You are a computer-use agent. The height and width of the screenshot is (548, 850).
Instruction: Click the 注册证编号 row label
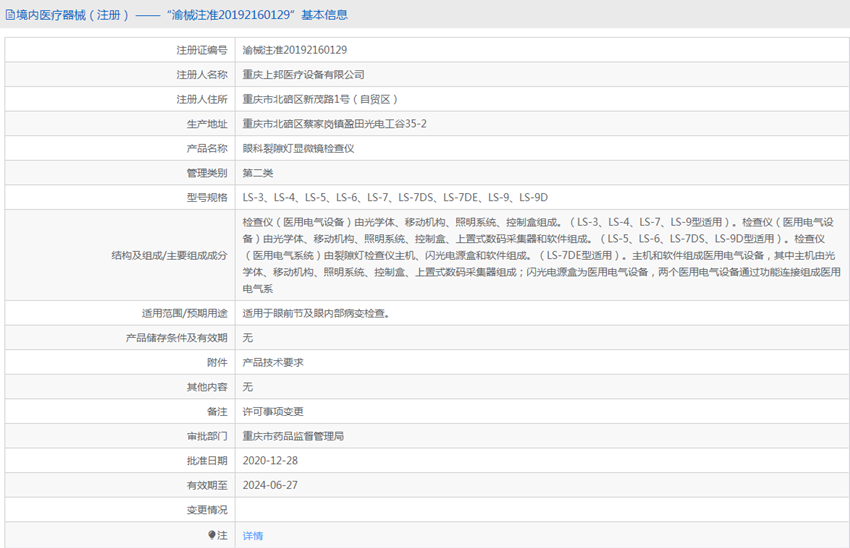pyautogui.click(x=202, y=50)
